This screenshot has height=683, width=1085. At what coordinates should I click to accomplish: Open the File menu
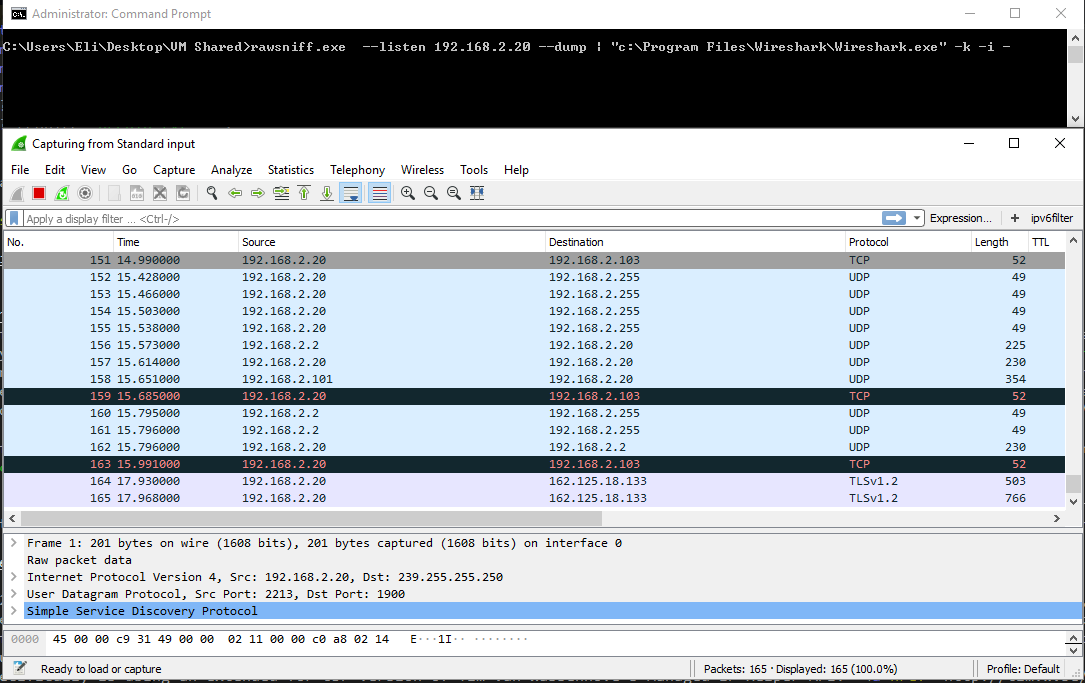pos(20,170)
